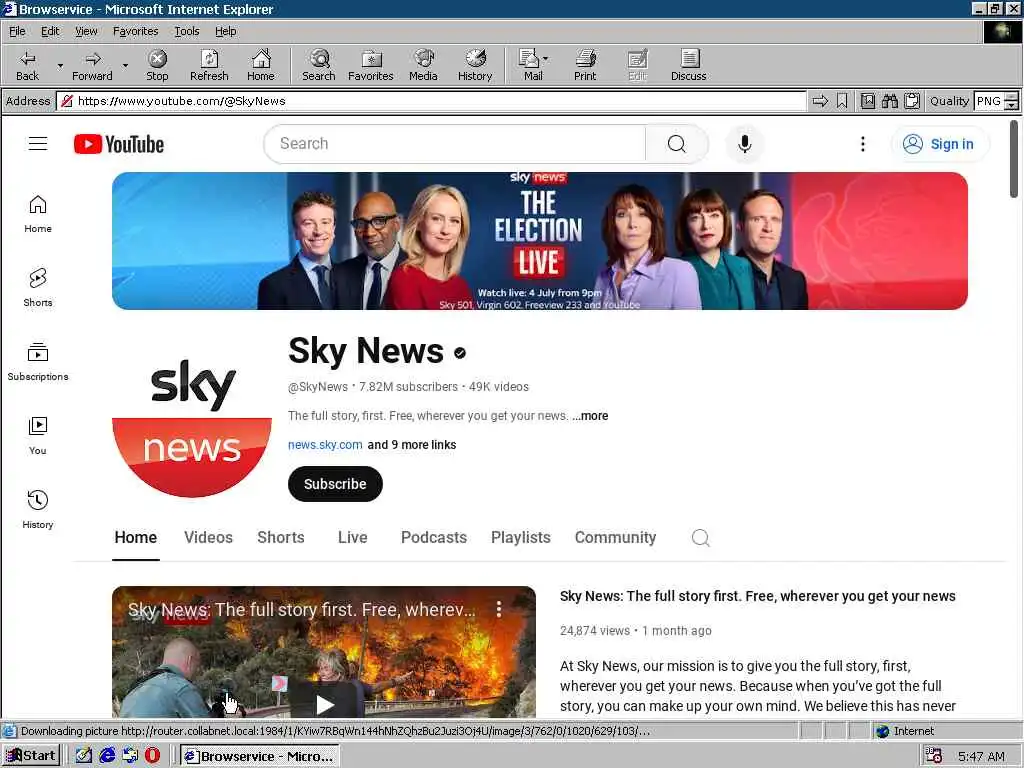Click the Address bar URL field
1024x768 pixels.
431,101
